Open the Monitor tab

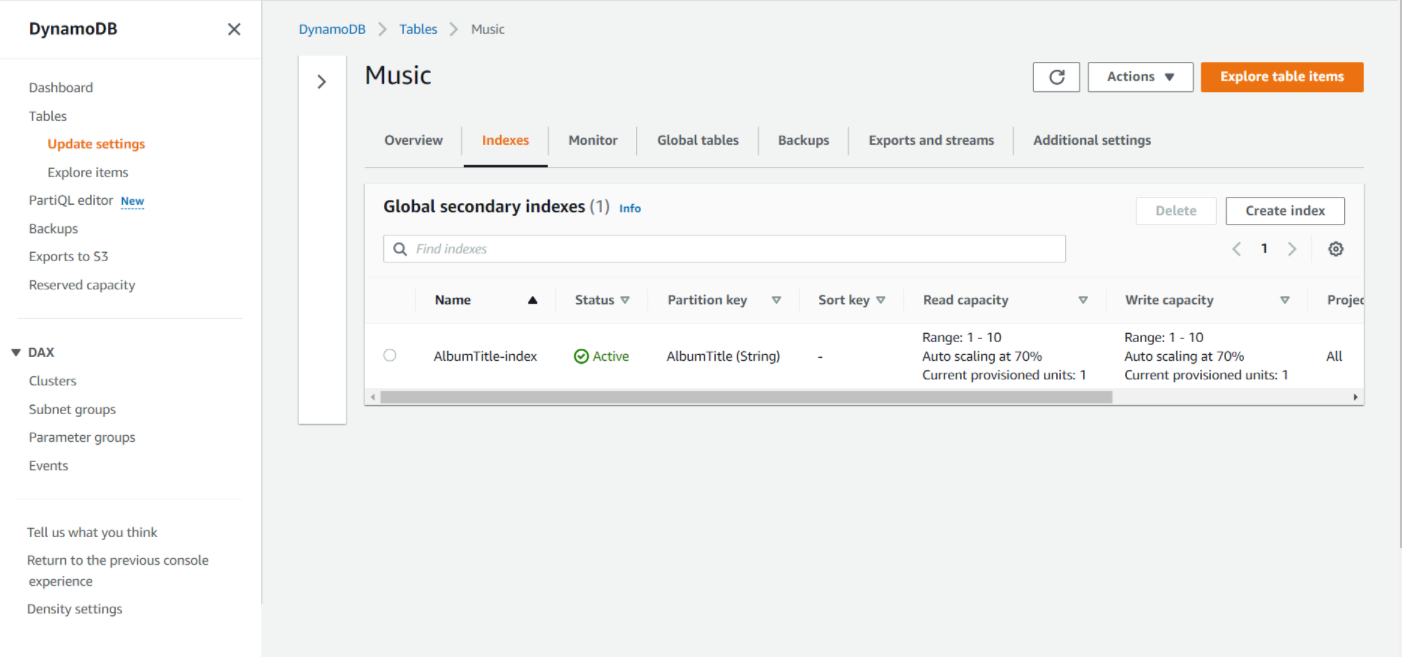point(593,140)
